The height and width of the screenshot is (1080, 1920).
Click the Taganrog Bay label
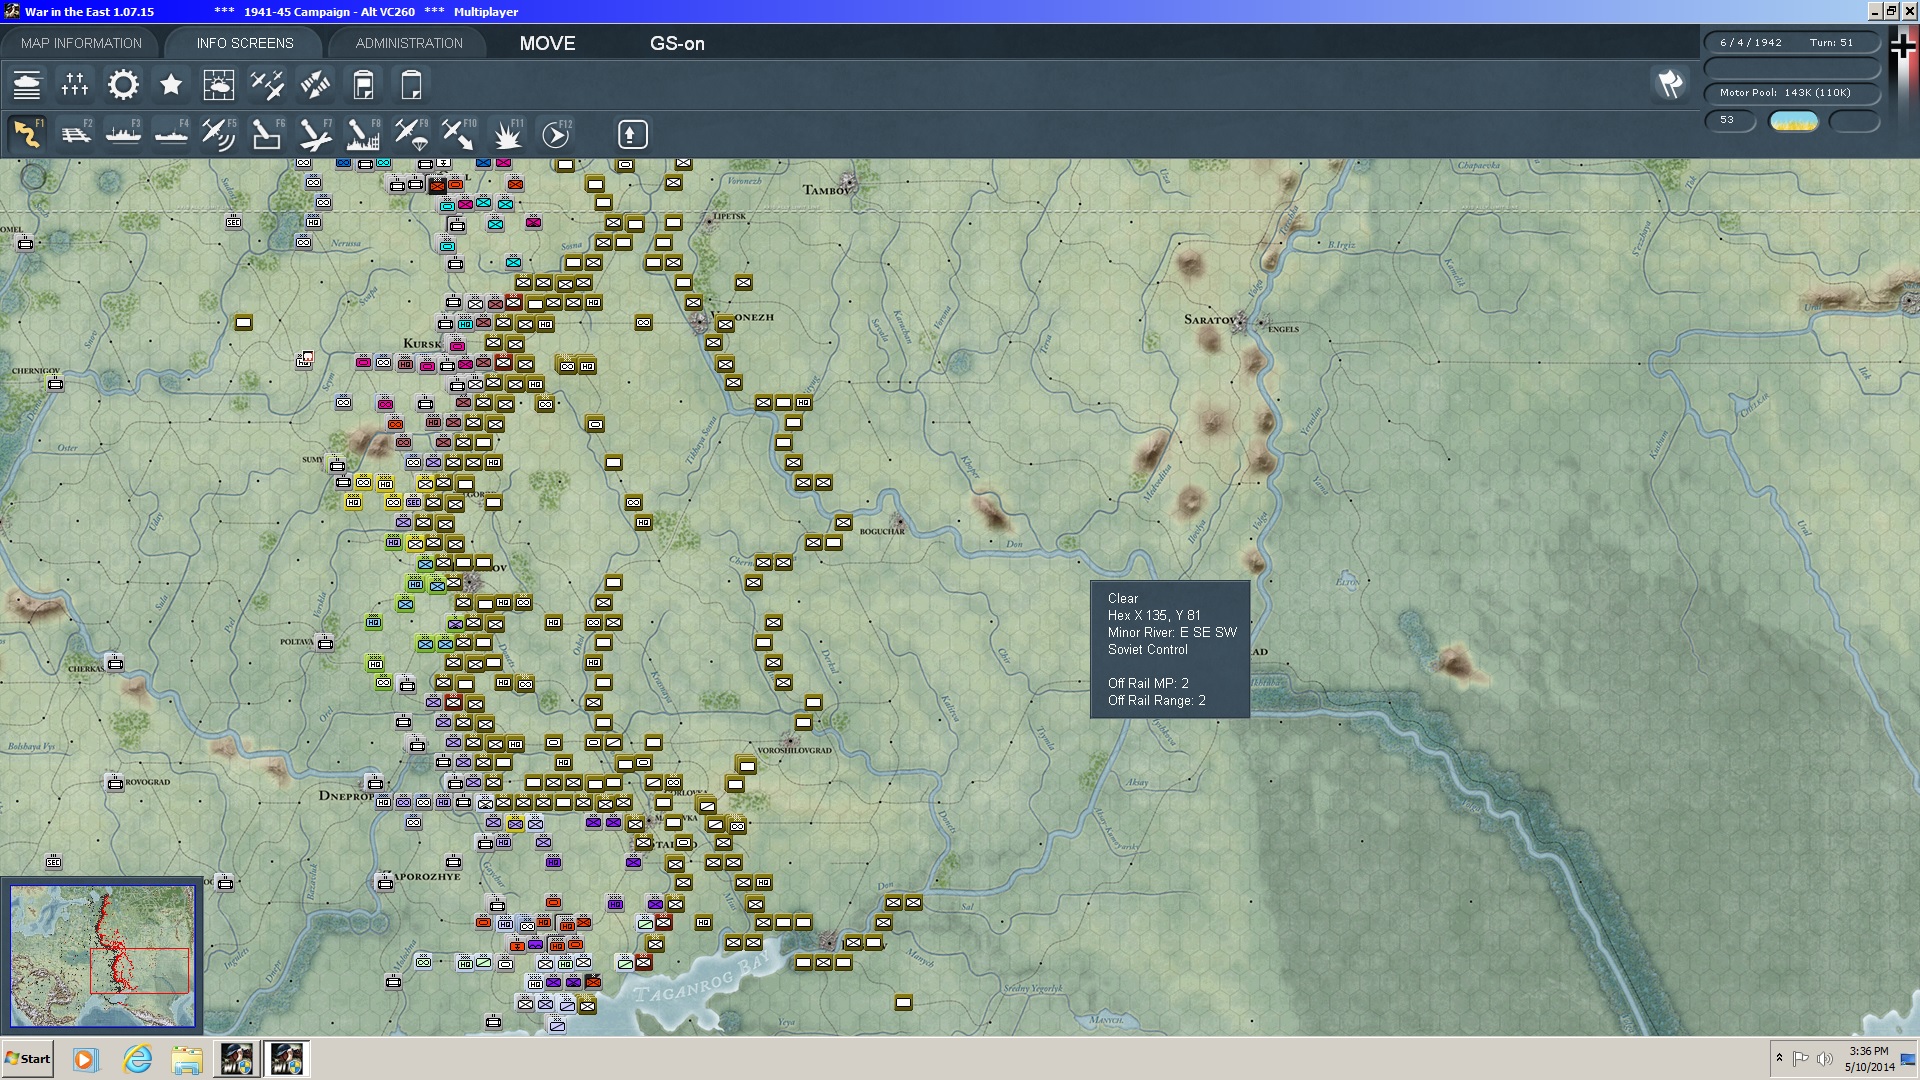click(x=702, y=980)
